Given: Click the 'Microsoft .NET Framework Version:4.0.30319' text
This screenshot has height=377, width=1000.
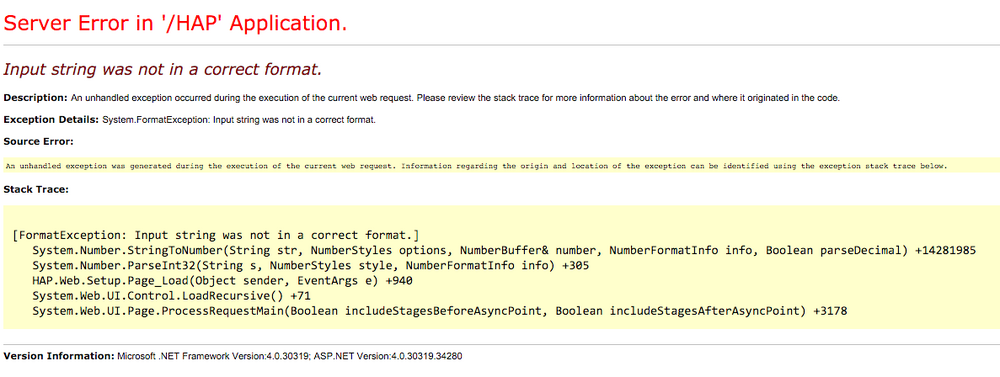Looking at the screenshot, I should 213,356.
